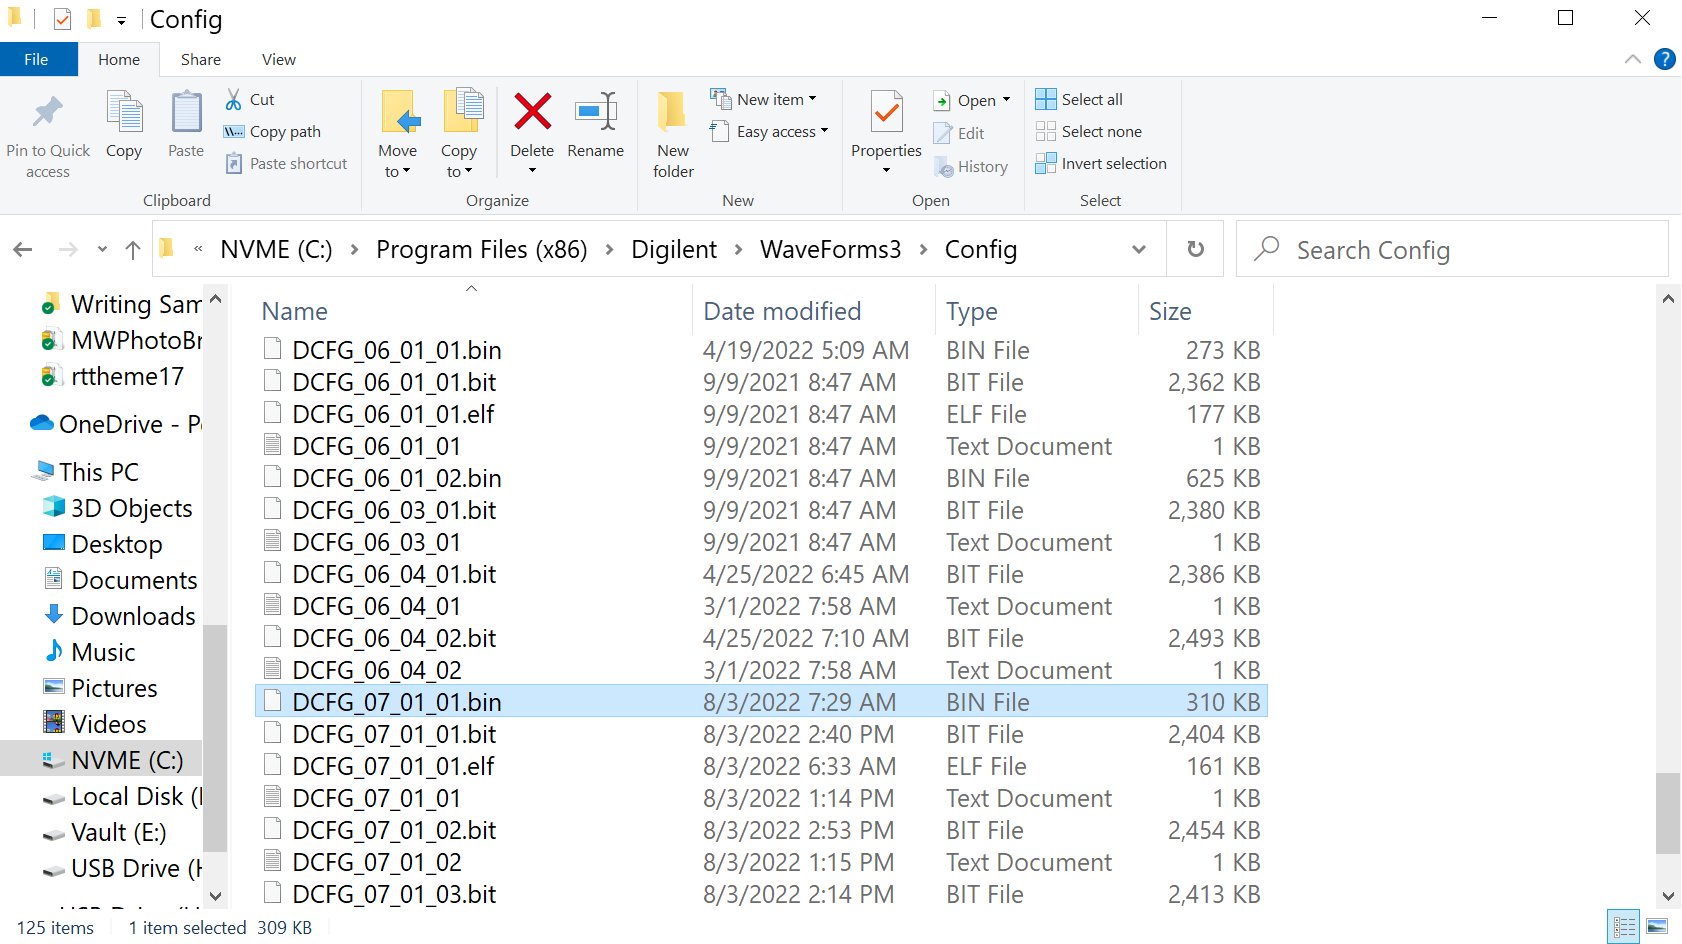This screenshot has height=944, width=1682.
Task: Refresh the Config folder view
Action: coord(1195,249)
